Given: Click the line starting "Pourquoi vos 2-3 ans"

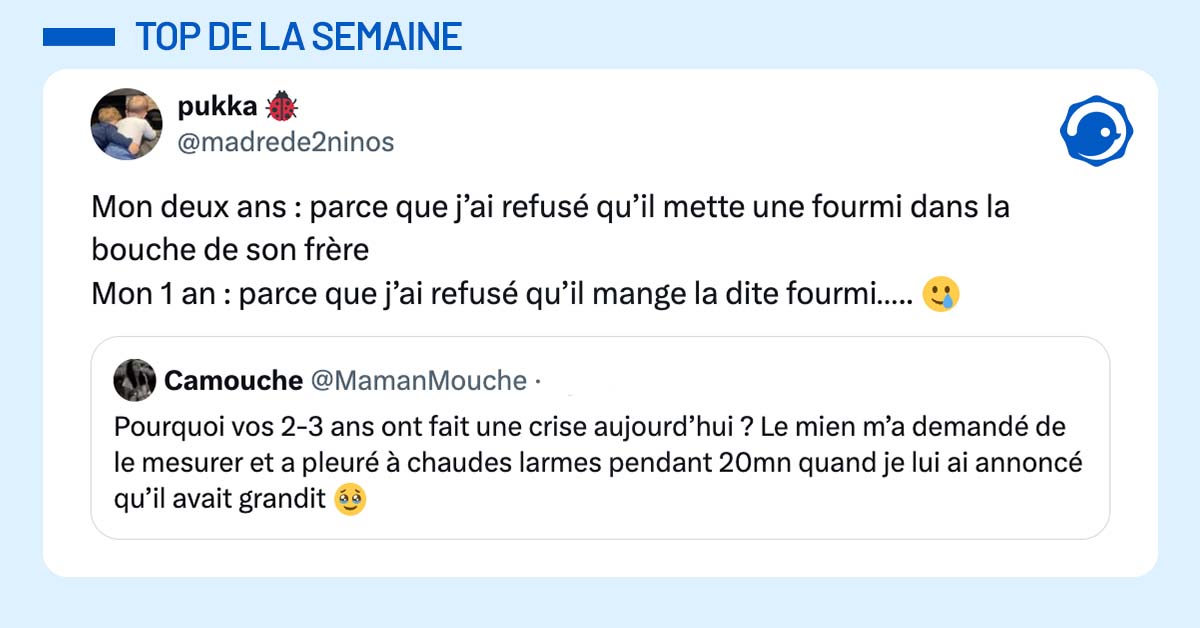Looking at the screenshot, I should click(590, 428).
